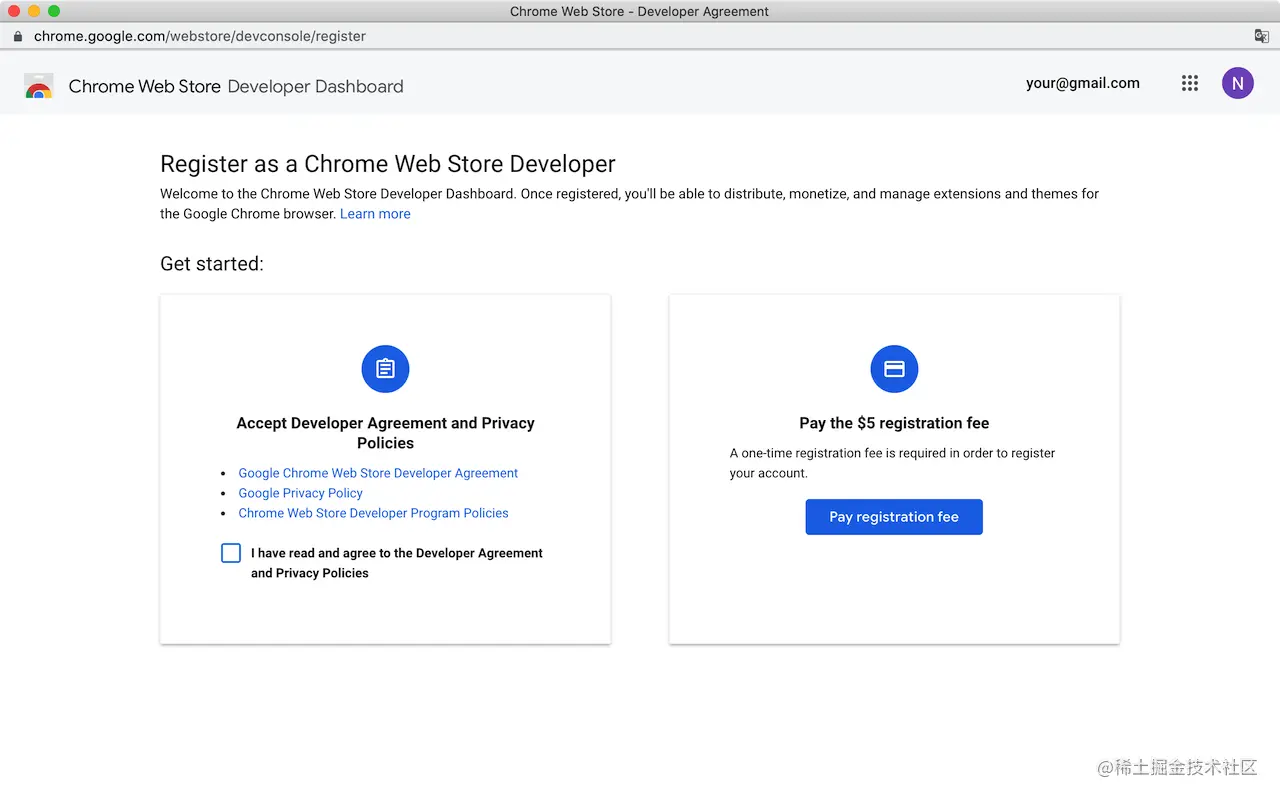
Task: Click the your@gmail.com account email
Action: pyautogui.click(x=1083, y=84)
